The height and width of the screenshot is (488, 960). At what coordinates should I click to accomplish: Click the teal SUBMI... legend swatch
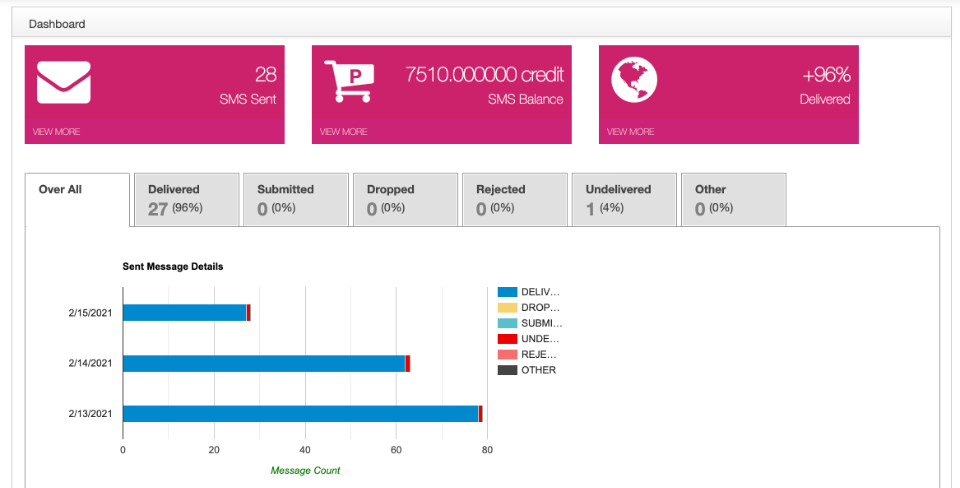(508, 323)
